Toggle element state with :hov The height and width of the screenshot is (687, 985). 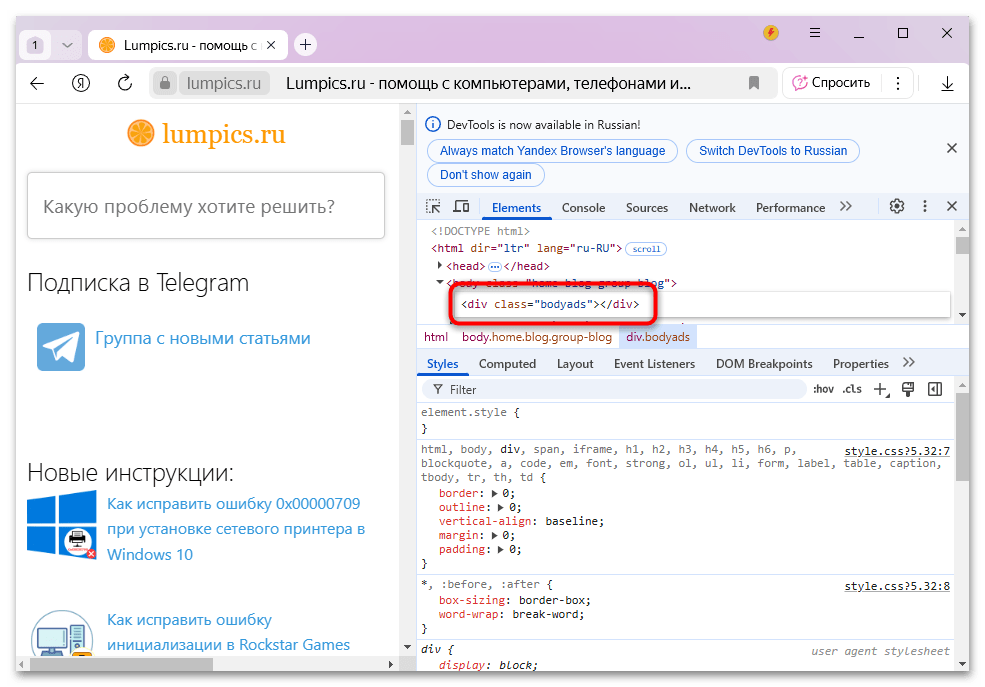click(823, 389)
